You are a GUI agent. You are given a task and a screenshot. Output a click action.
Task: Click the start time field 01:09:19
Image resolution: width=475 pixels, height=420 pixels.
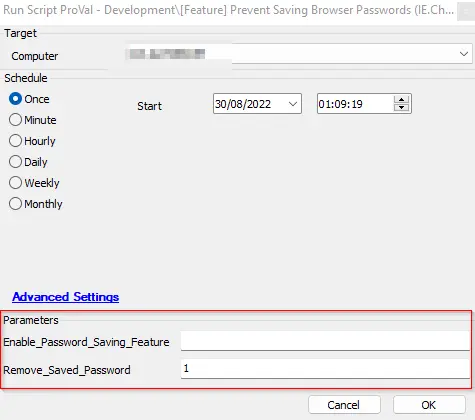tap(355, 104)
